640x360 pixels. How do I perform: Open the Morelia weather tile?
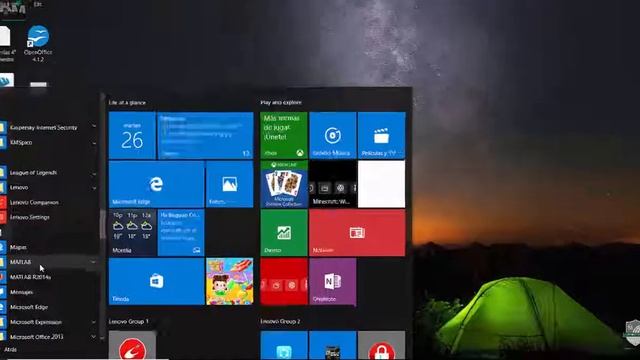132,233
